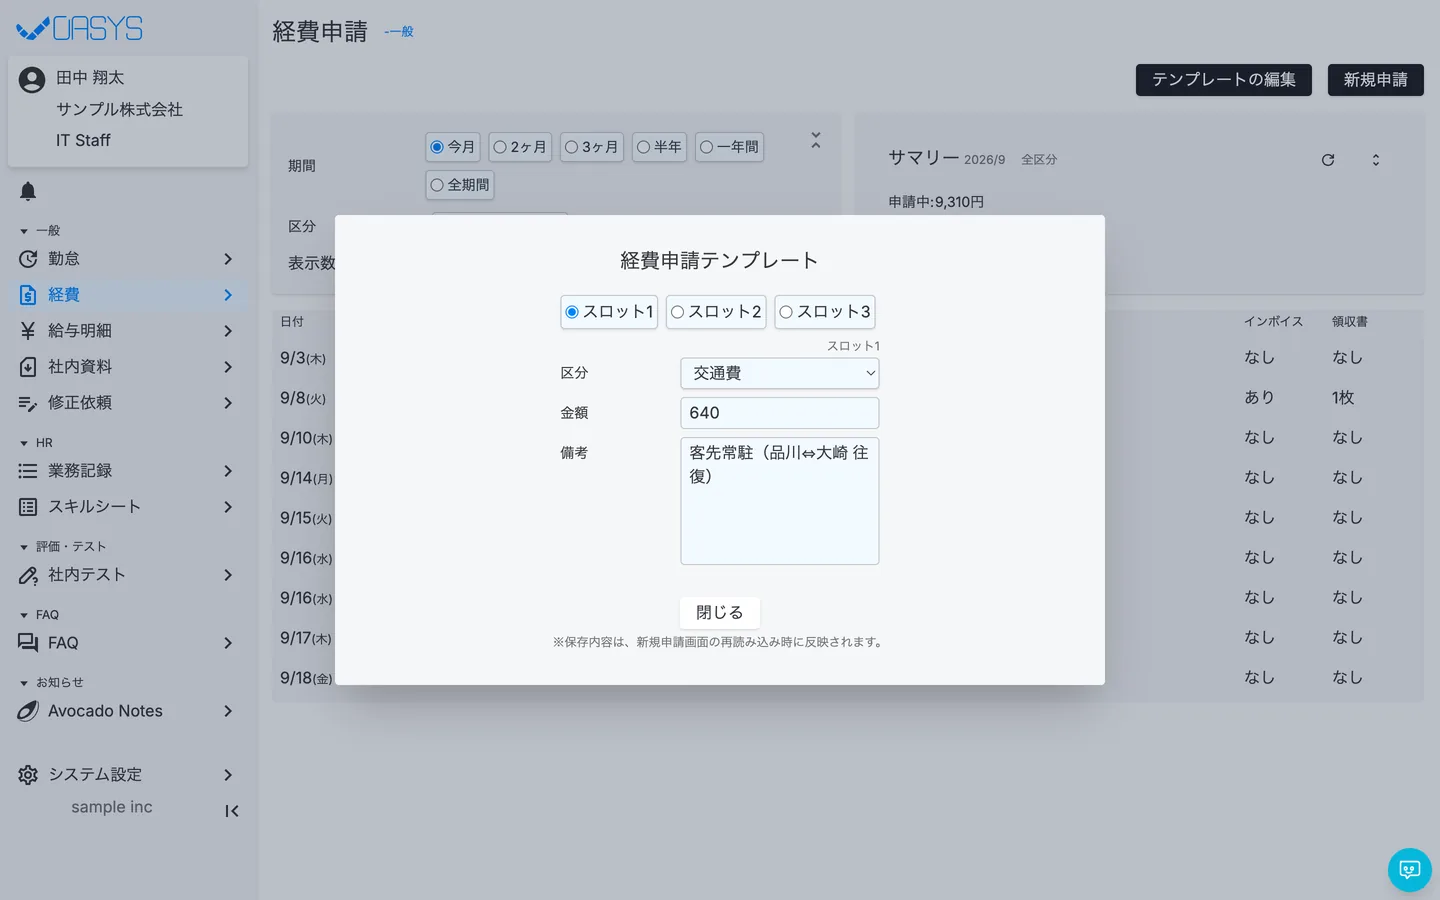1440x900 pixels.
Task: Click the 修正依頼 edit icon
Action: 28,403
